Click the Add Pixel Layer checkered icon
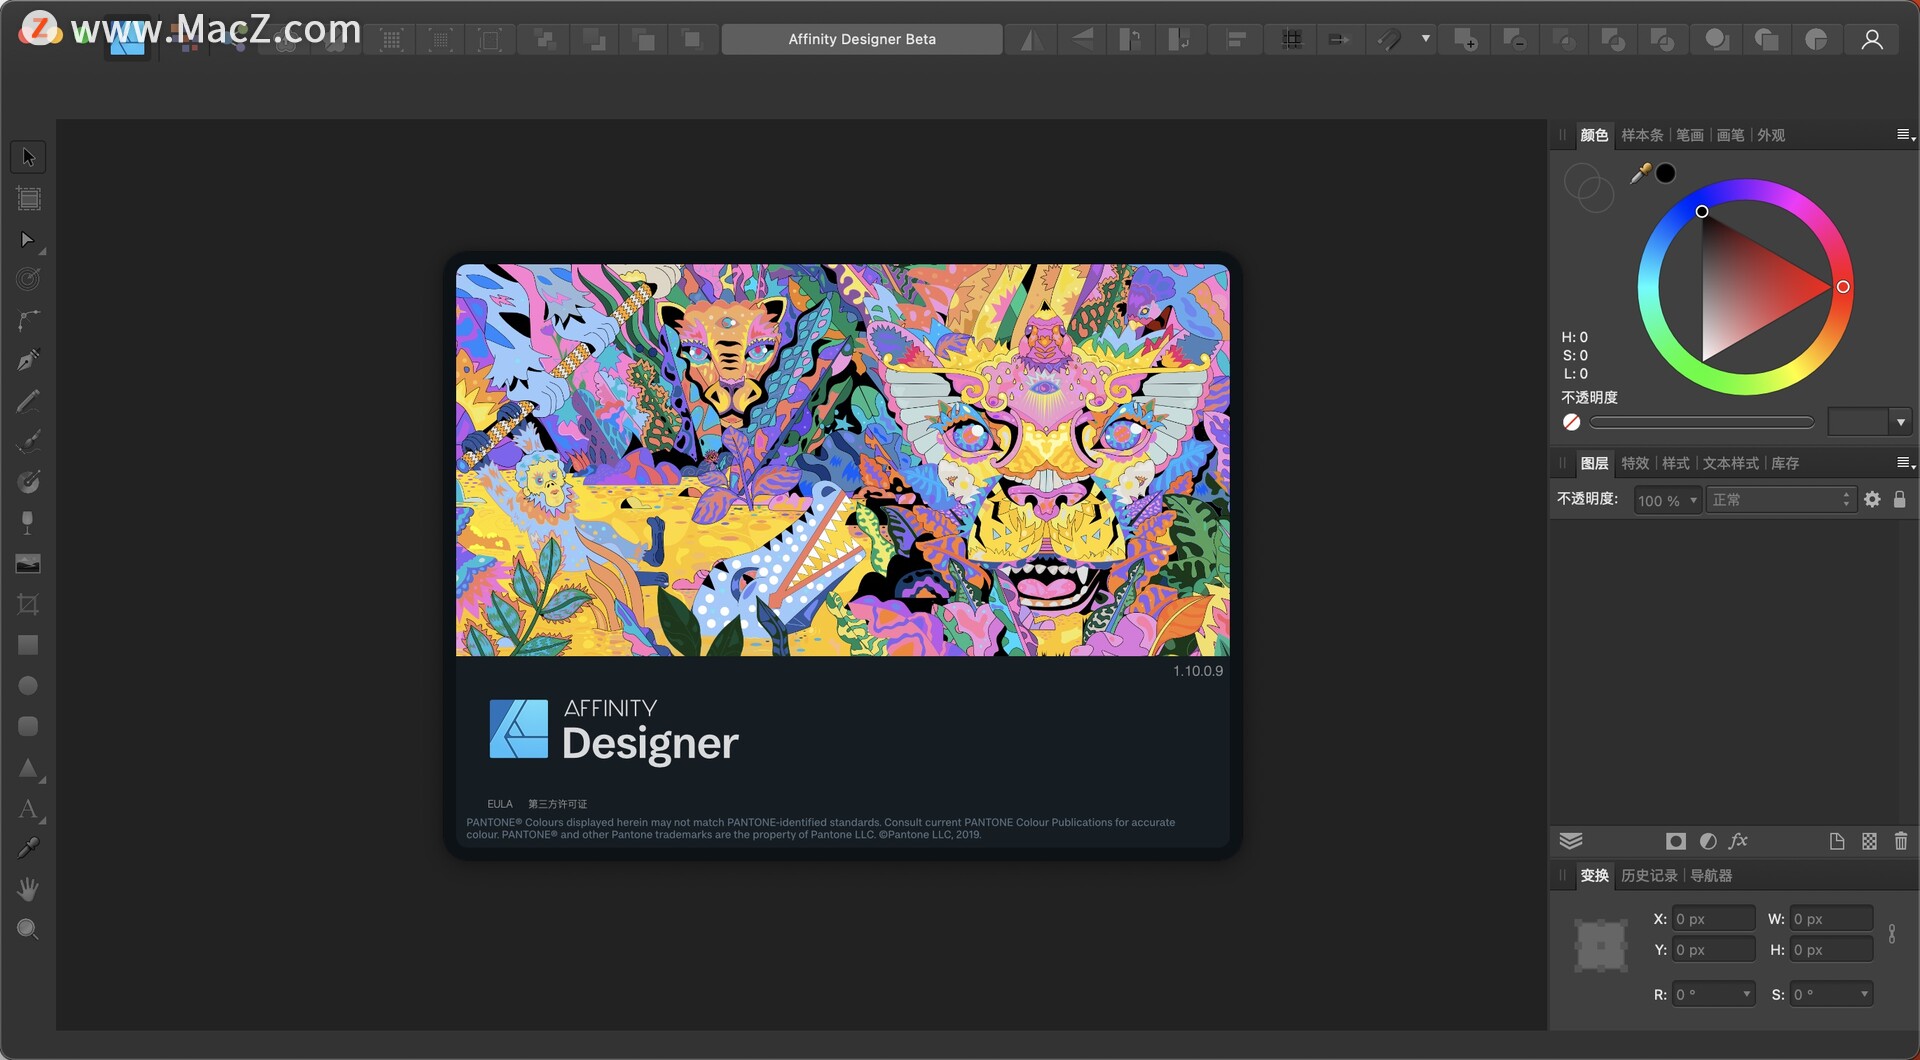The width and height of the screenshot is (1920, 1060). click(1869, 842)
